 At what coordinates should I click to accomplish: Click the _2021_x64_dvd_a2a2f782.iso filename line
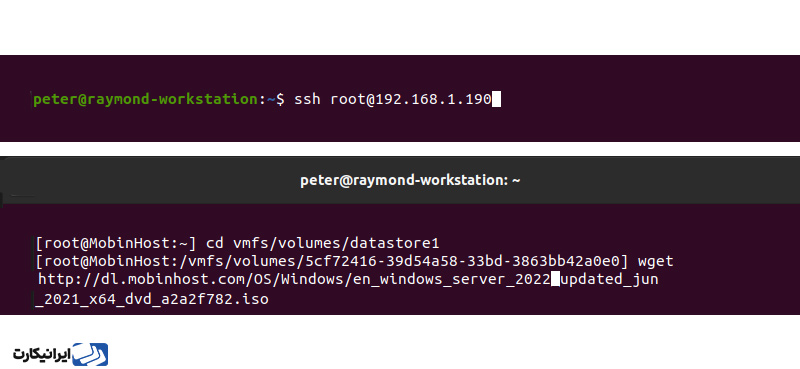coord(152,299)
